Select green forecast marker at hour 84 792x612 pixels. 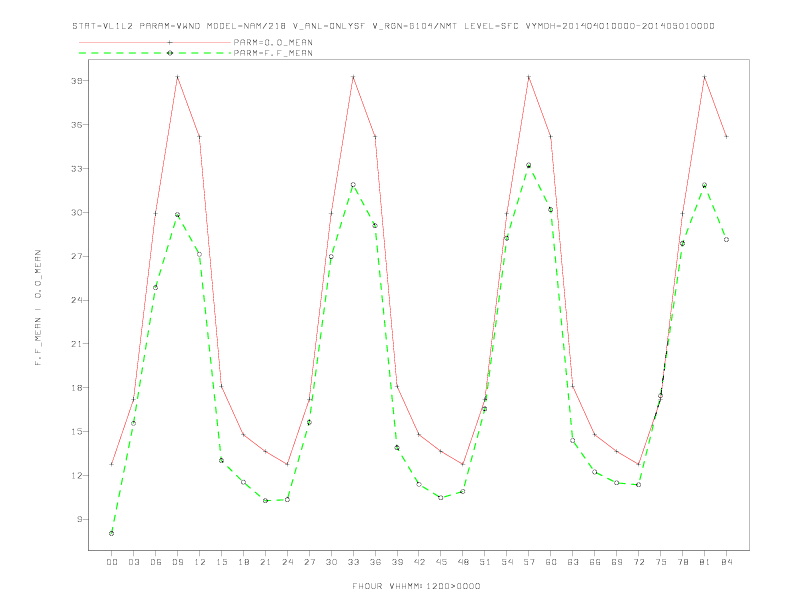(726, 239)
